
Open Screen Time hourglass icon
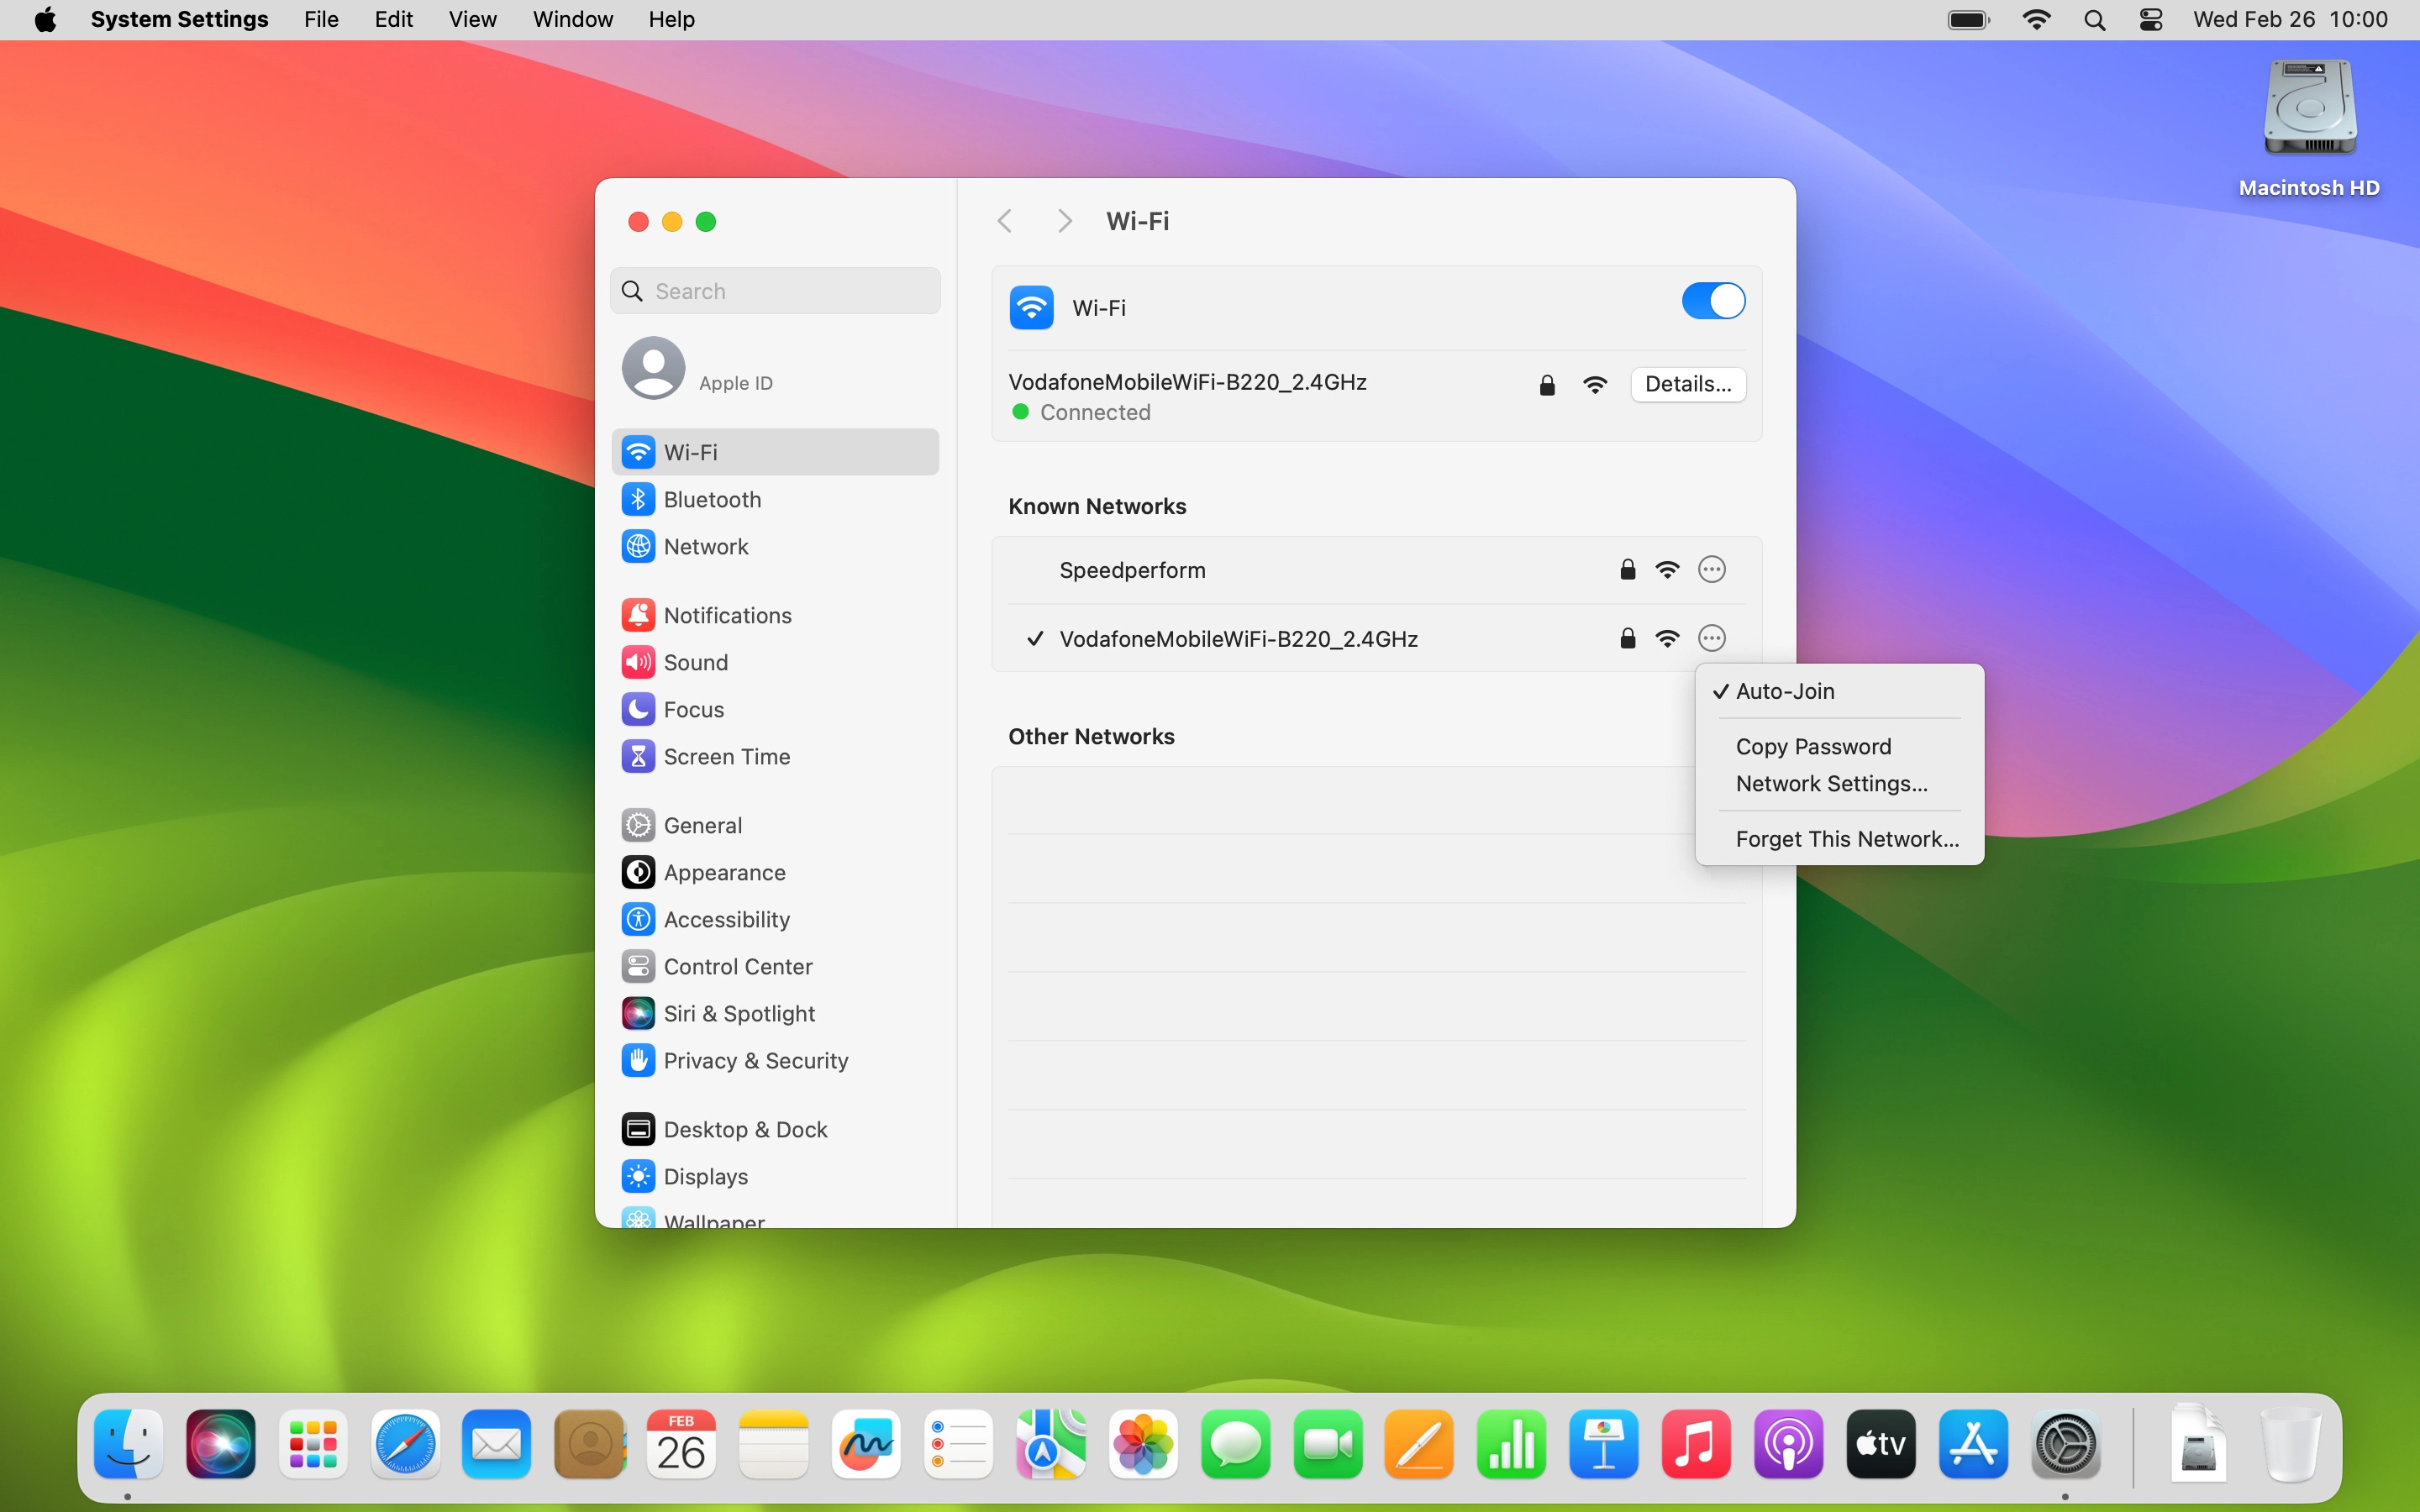click(638, 756)
